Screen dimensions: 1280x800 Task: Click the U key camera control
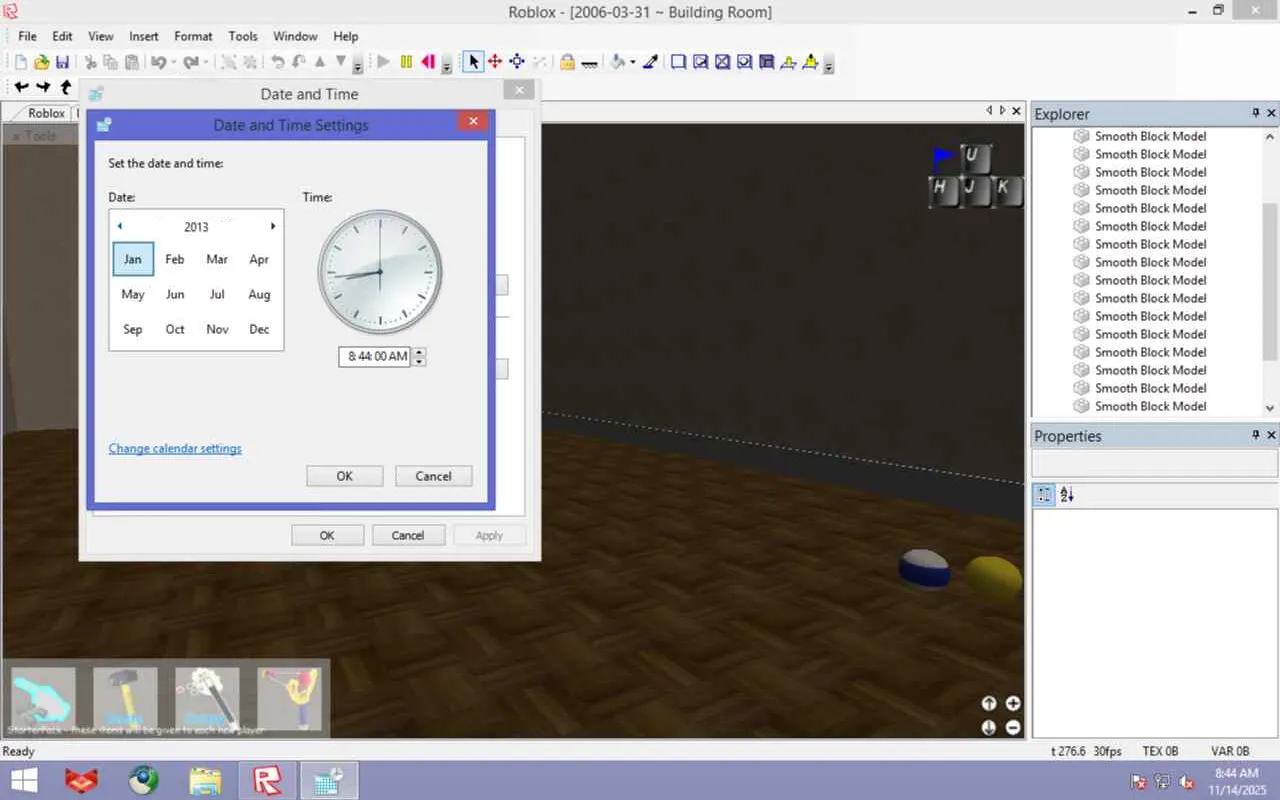coord(975,160)
